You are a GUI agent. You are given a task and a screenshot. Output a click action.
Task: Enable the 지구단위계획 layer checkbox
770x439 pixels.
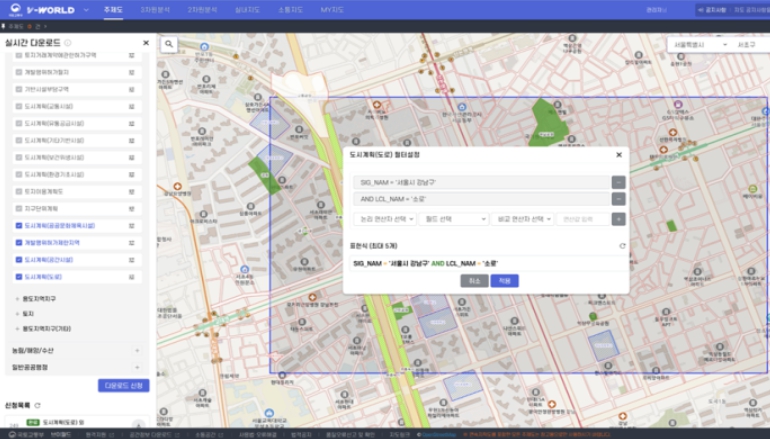(19, 208)
